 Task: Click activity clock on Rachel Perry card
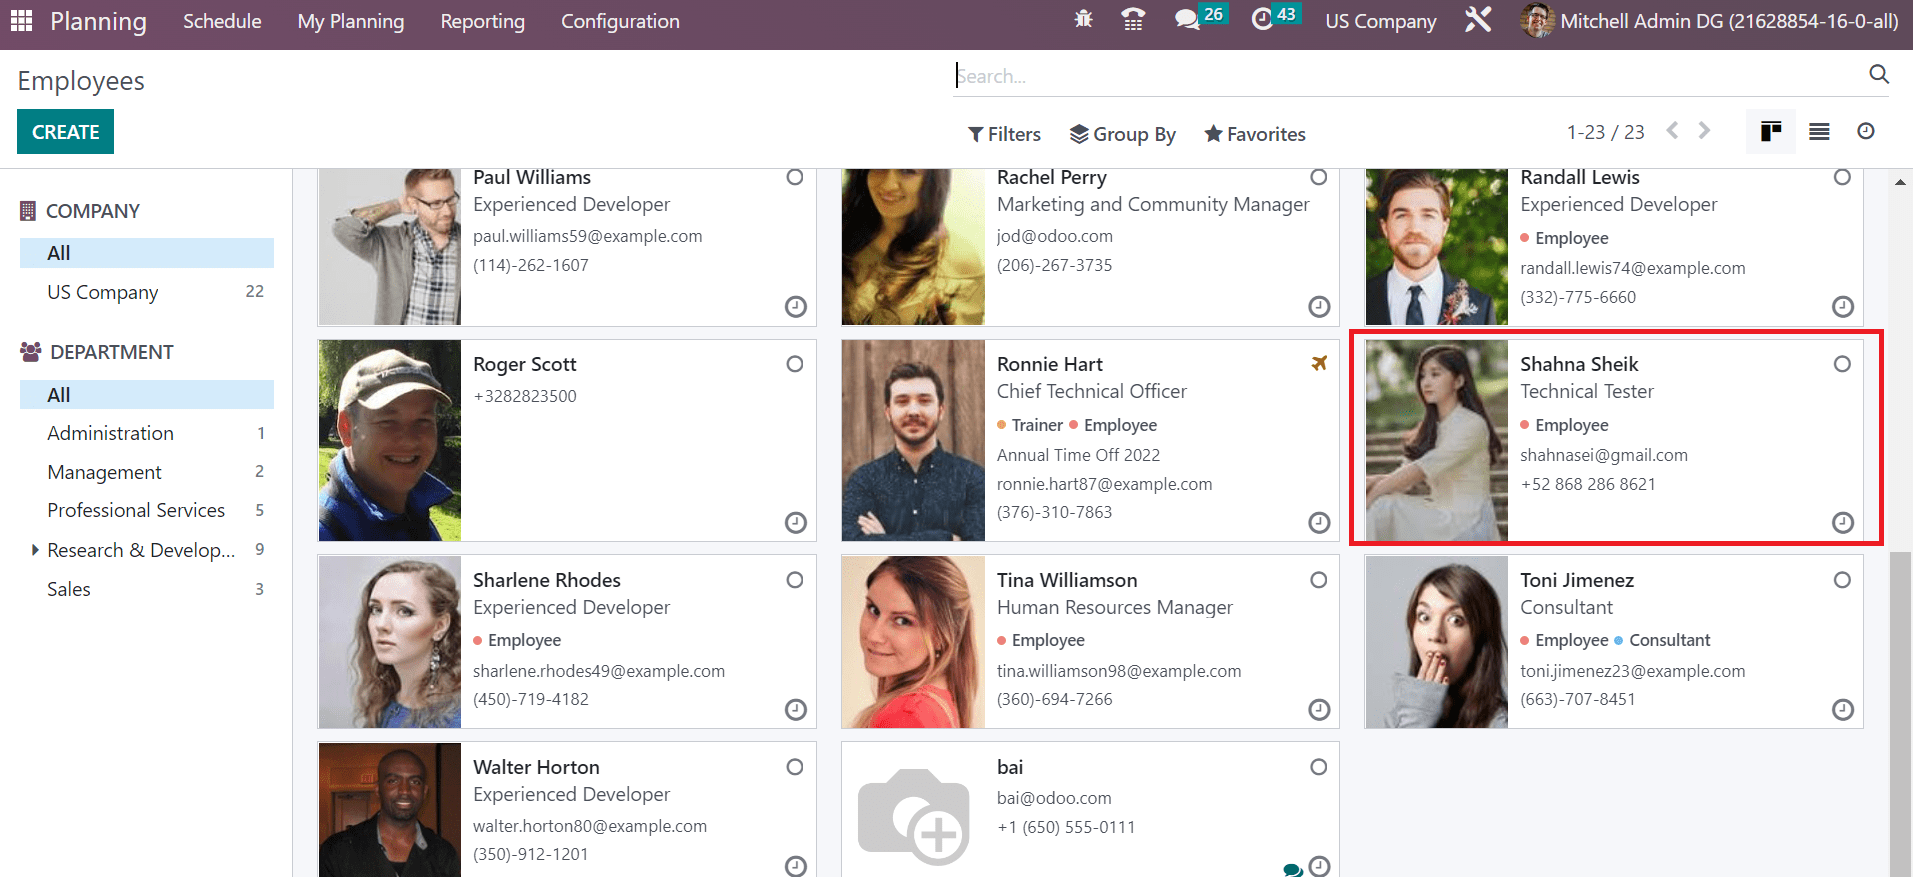1319,307
